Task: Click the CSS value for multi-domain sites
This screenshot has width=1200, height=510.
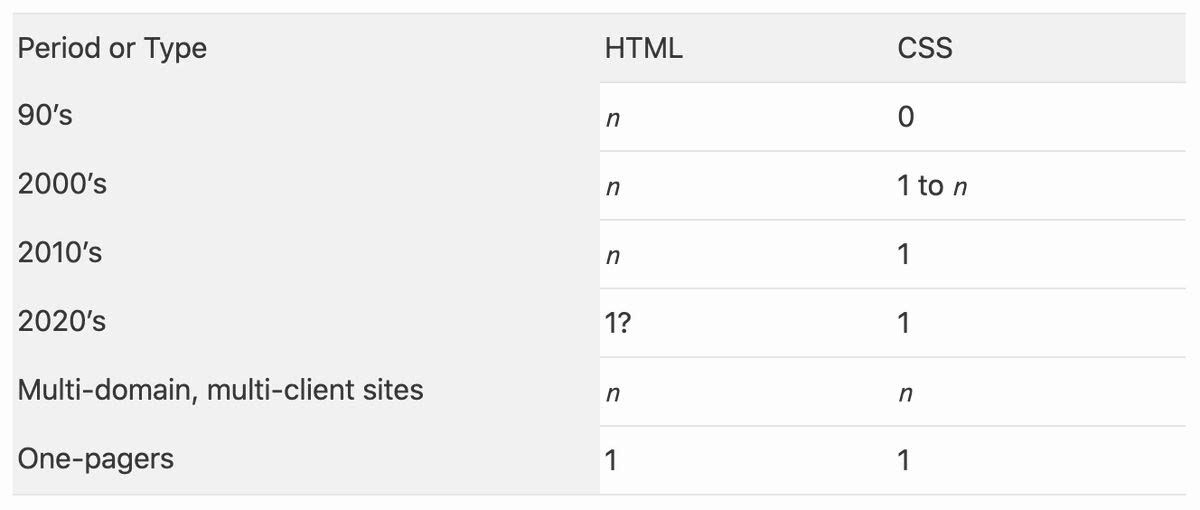Action: (x=905, y=395)
